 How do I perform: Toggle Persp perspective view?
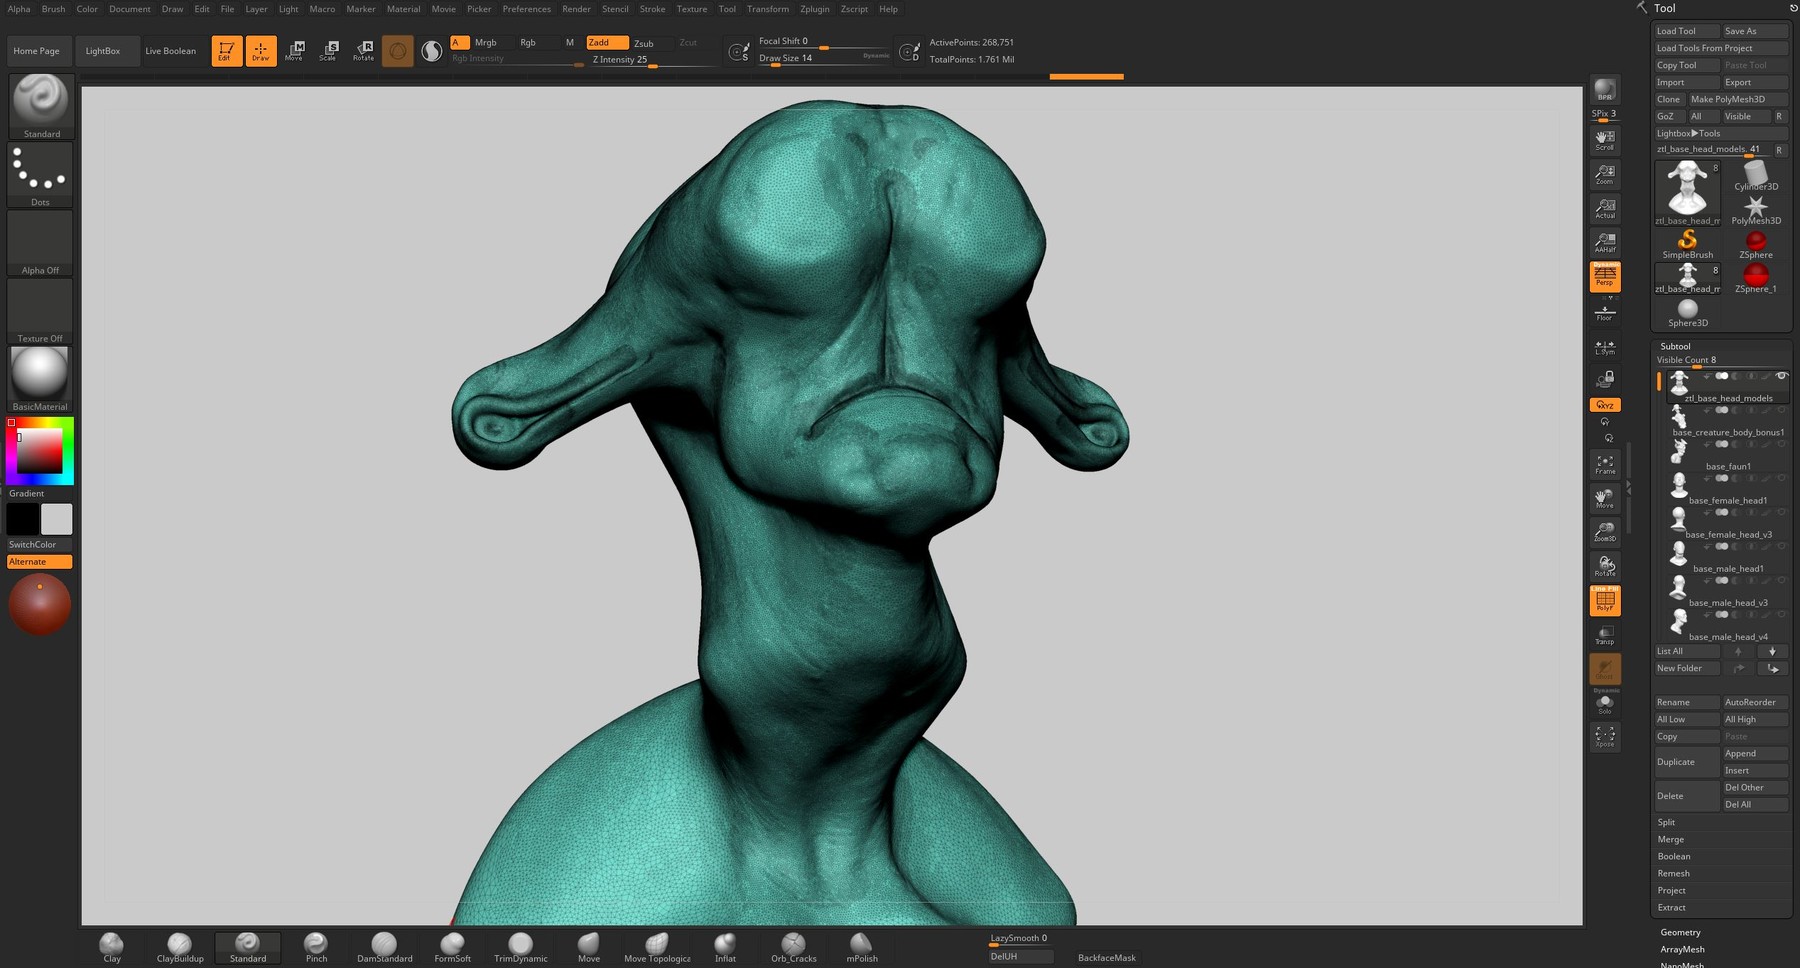pyautogui.click(x=1604, y=277)
